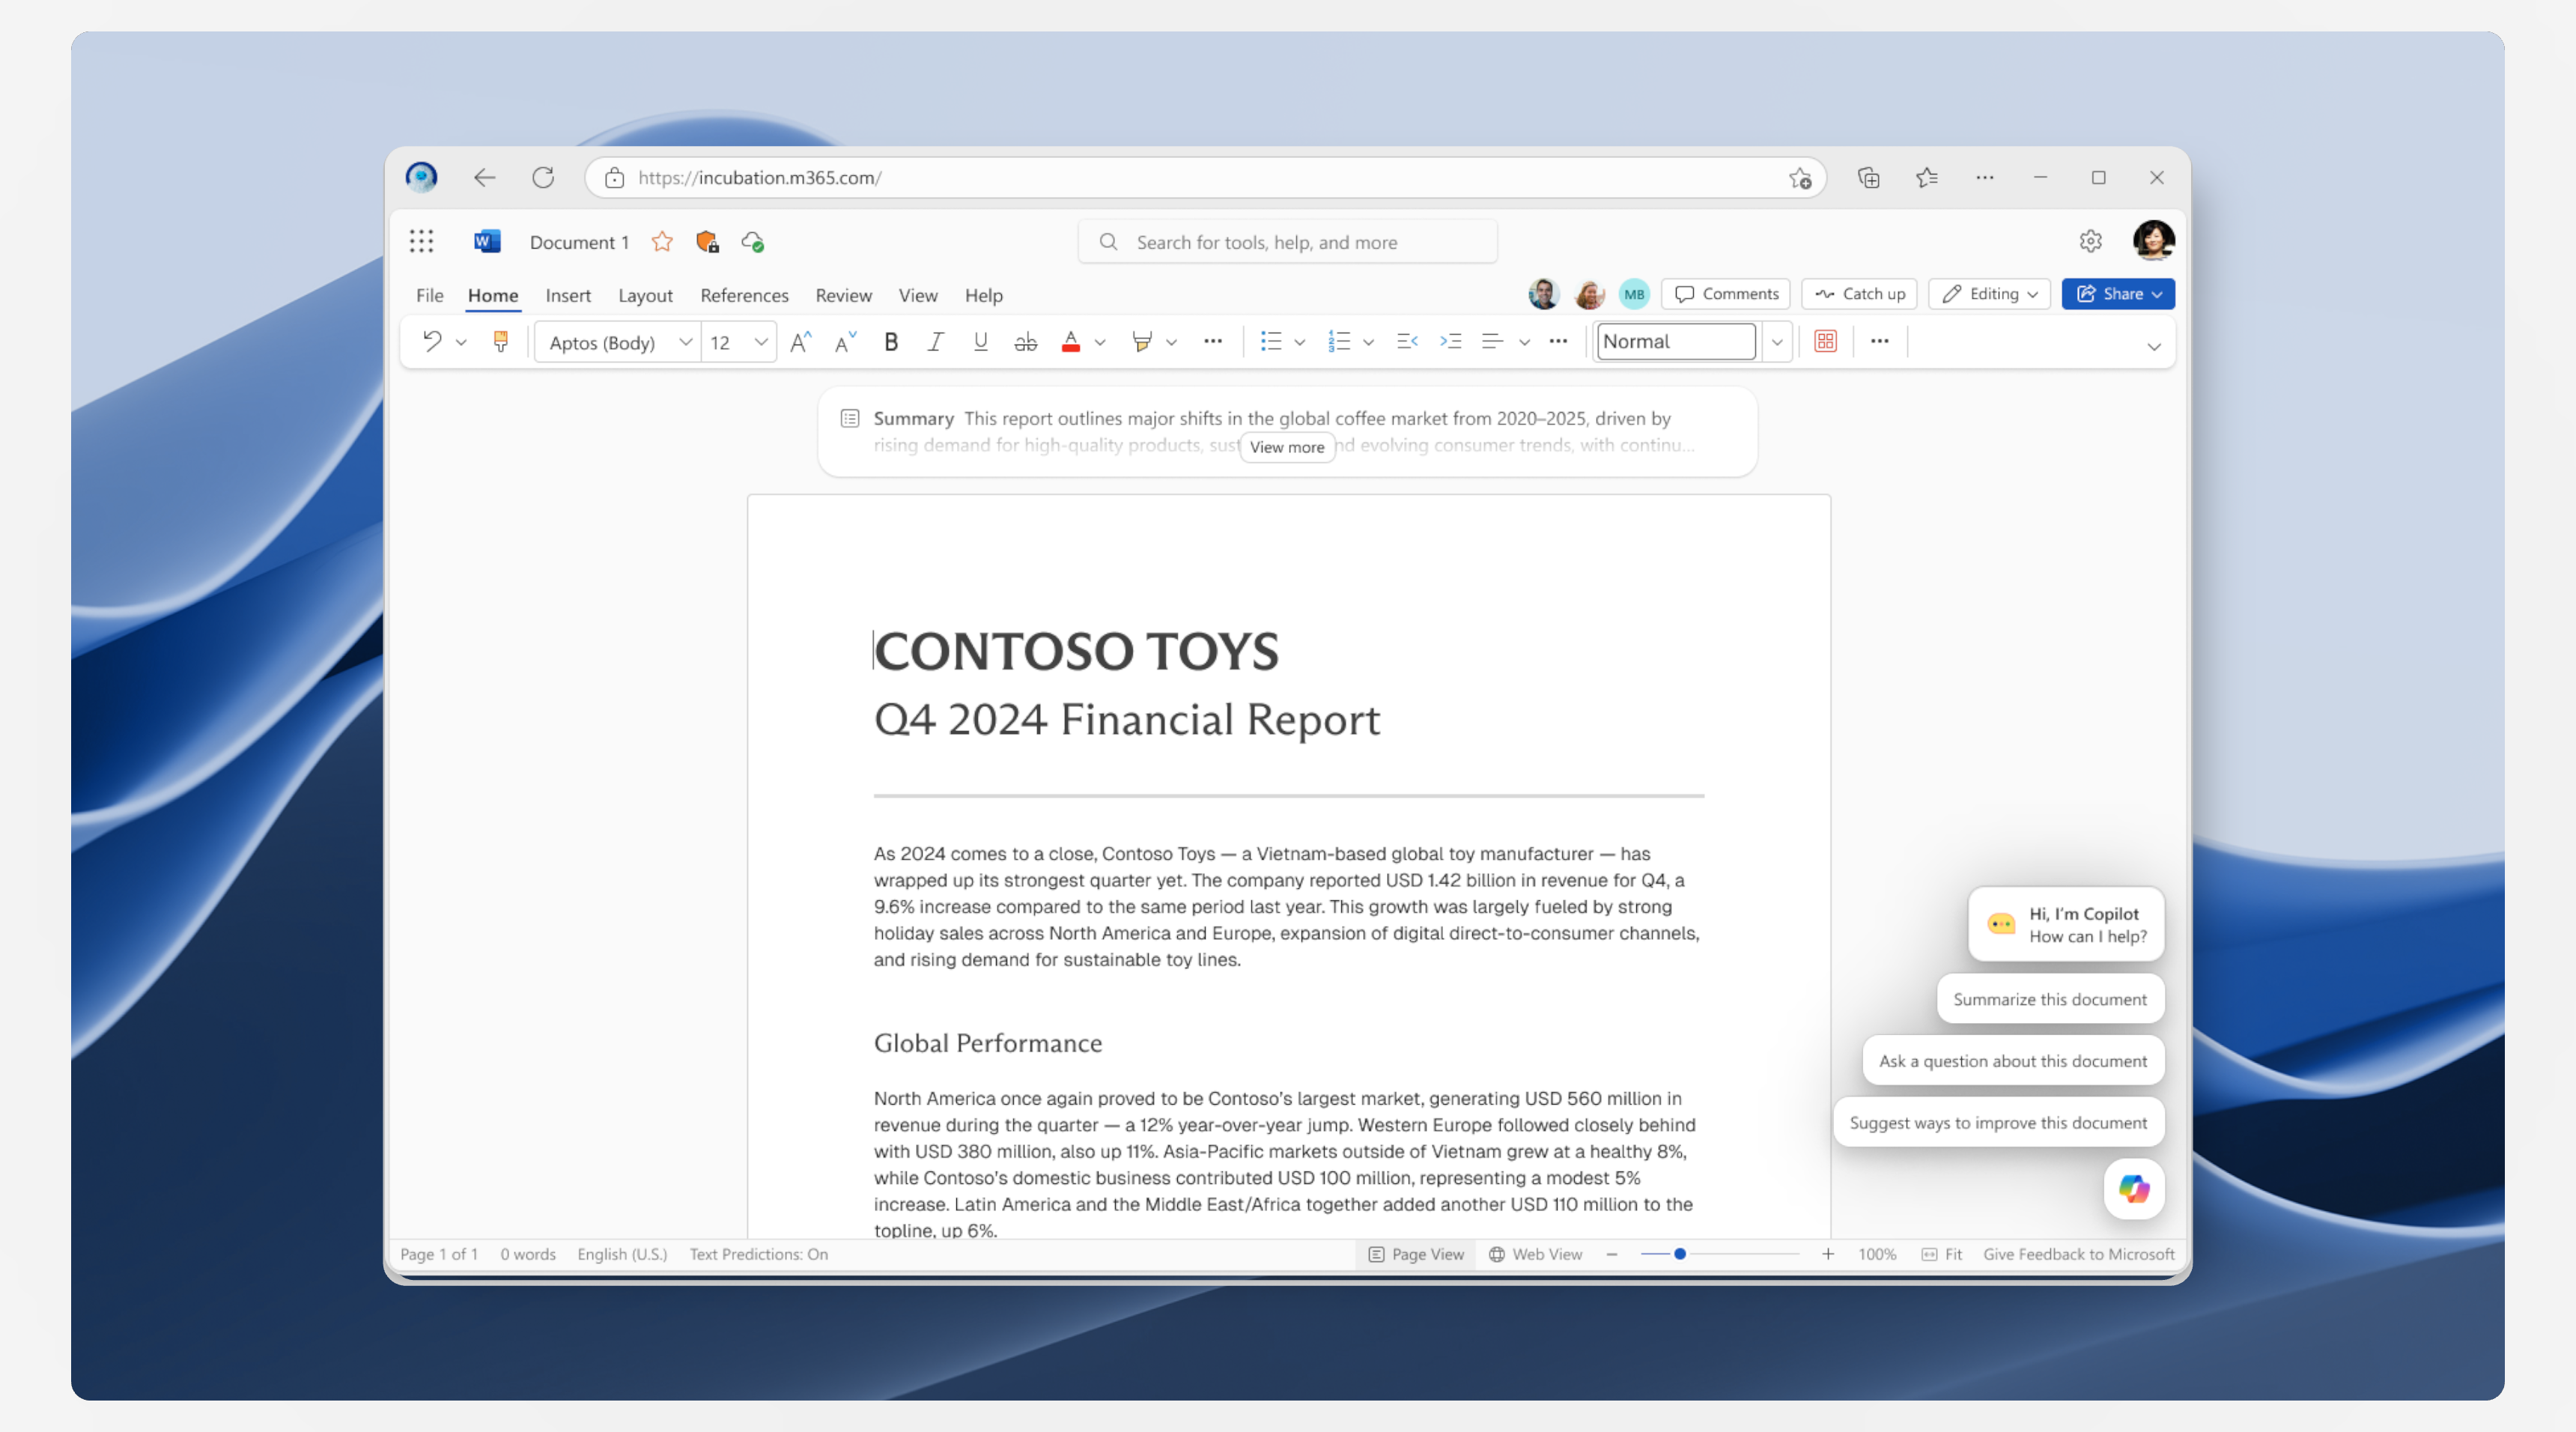
Task: Open font color dropdown arrow
Action: (x=1100, y=343)
